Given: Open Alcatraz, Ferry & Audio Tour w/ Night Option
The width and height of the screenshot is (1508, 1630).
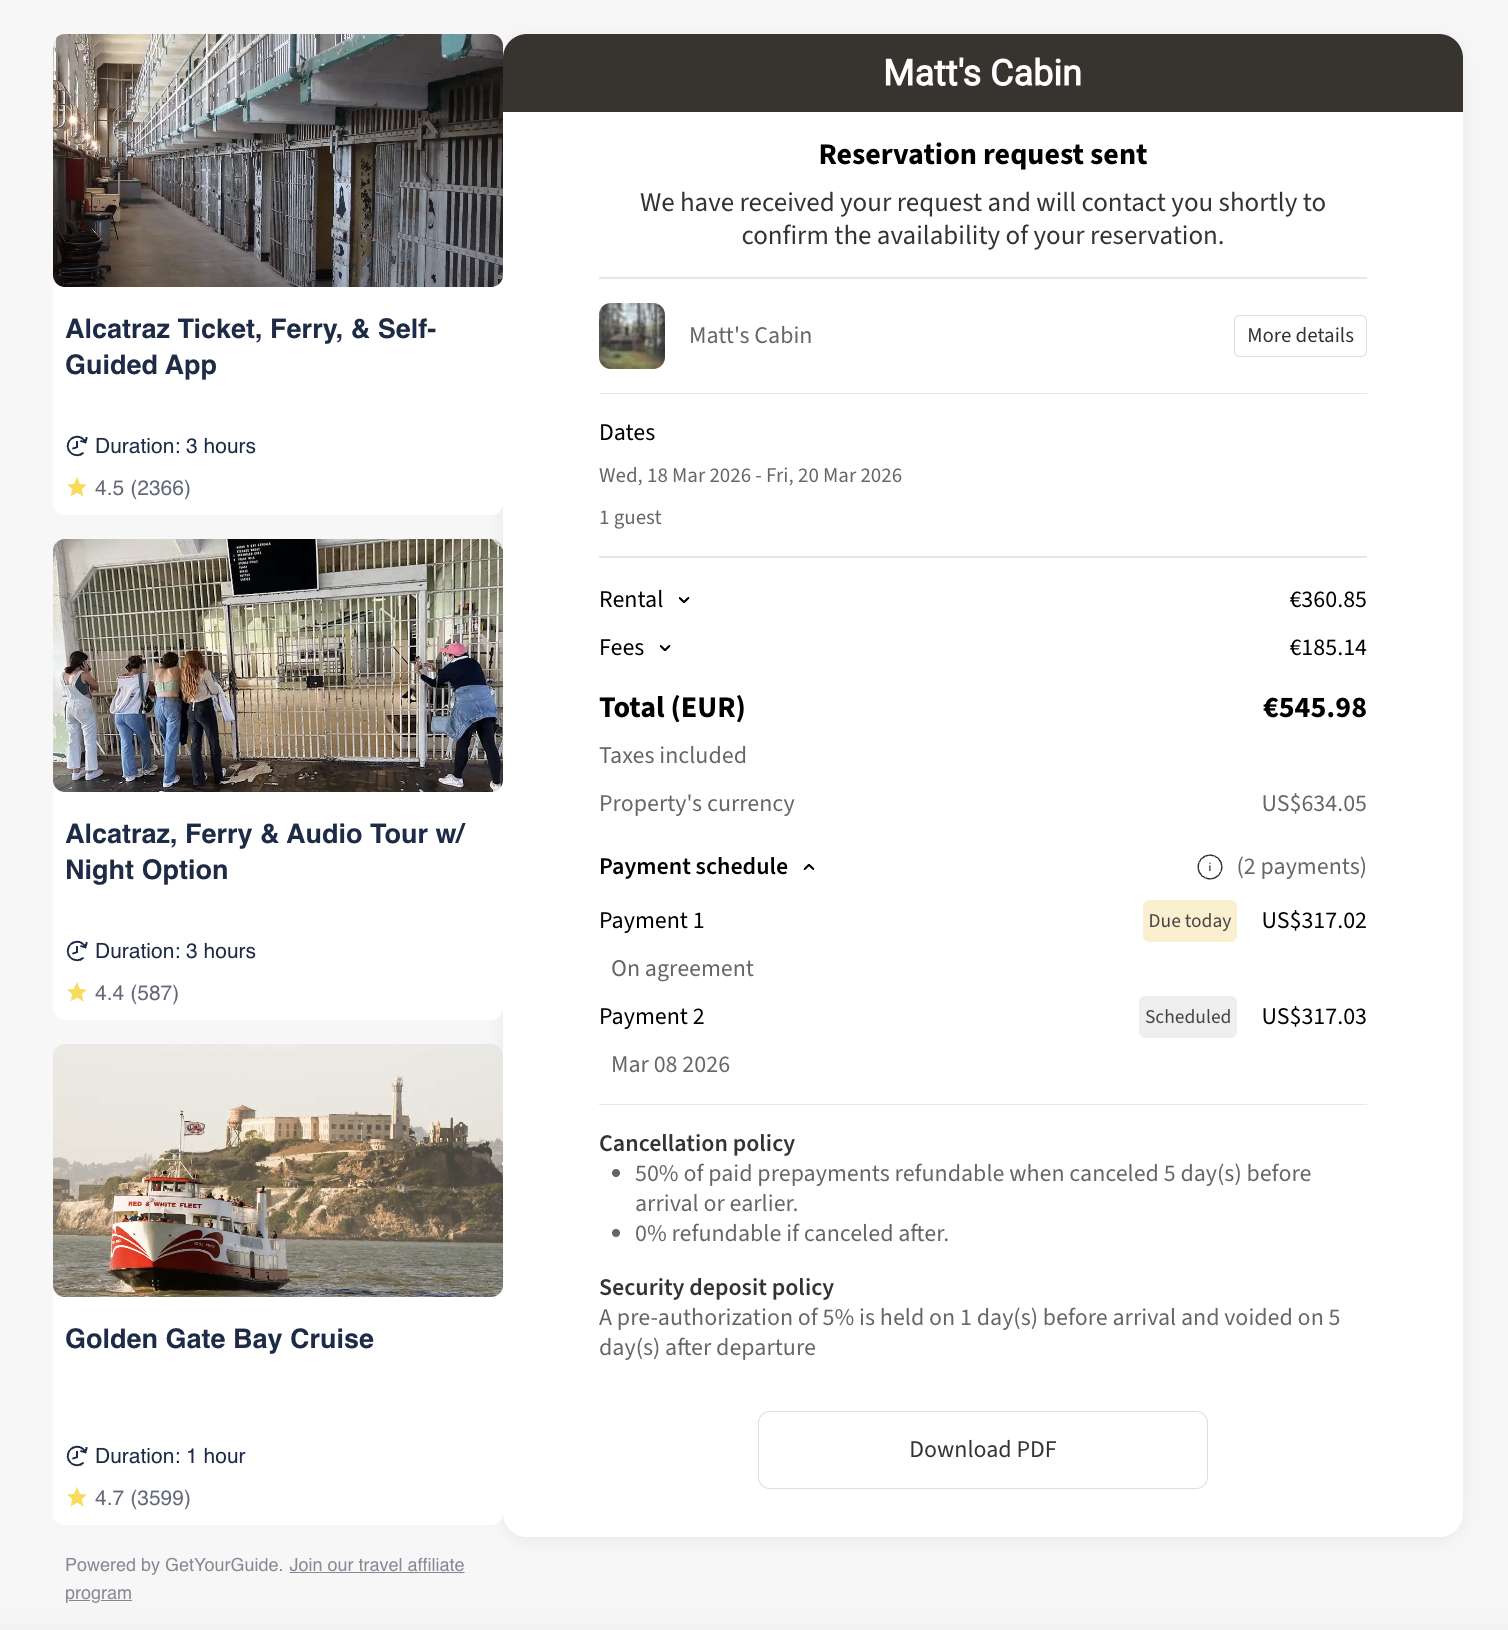Looking at the screenshot, I should tap(264, 852).
